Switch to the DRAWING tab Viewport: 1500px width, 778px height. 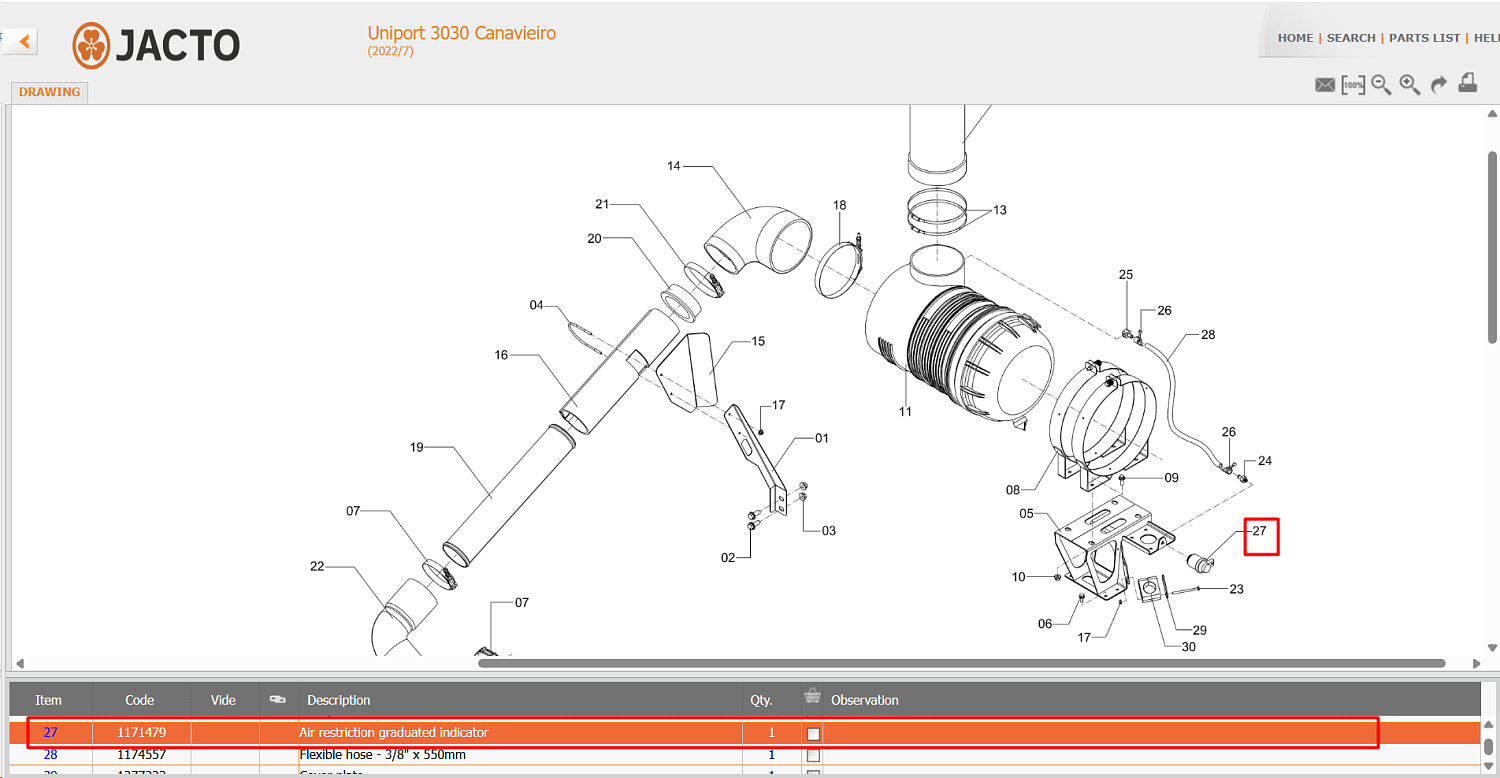coord(49,92)
